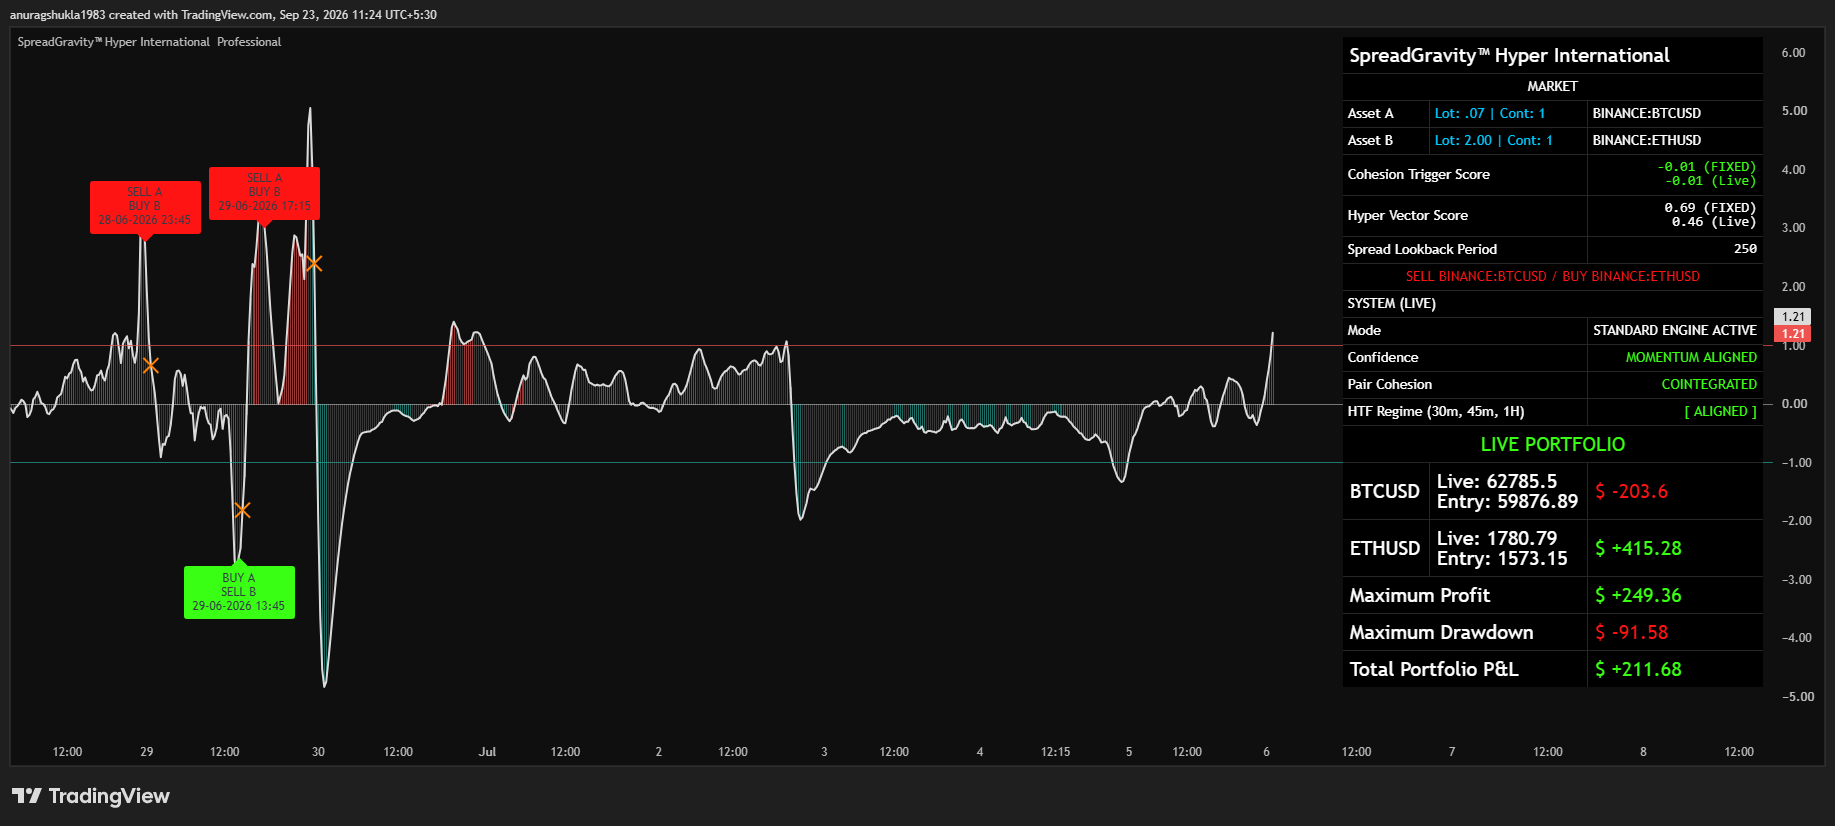Click the Hyper Vector Score label
The width and height of the screenshot is (1835, 826).
point(1407,216)
